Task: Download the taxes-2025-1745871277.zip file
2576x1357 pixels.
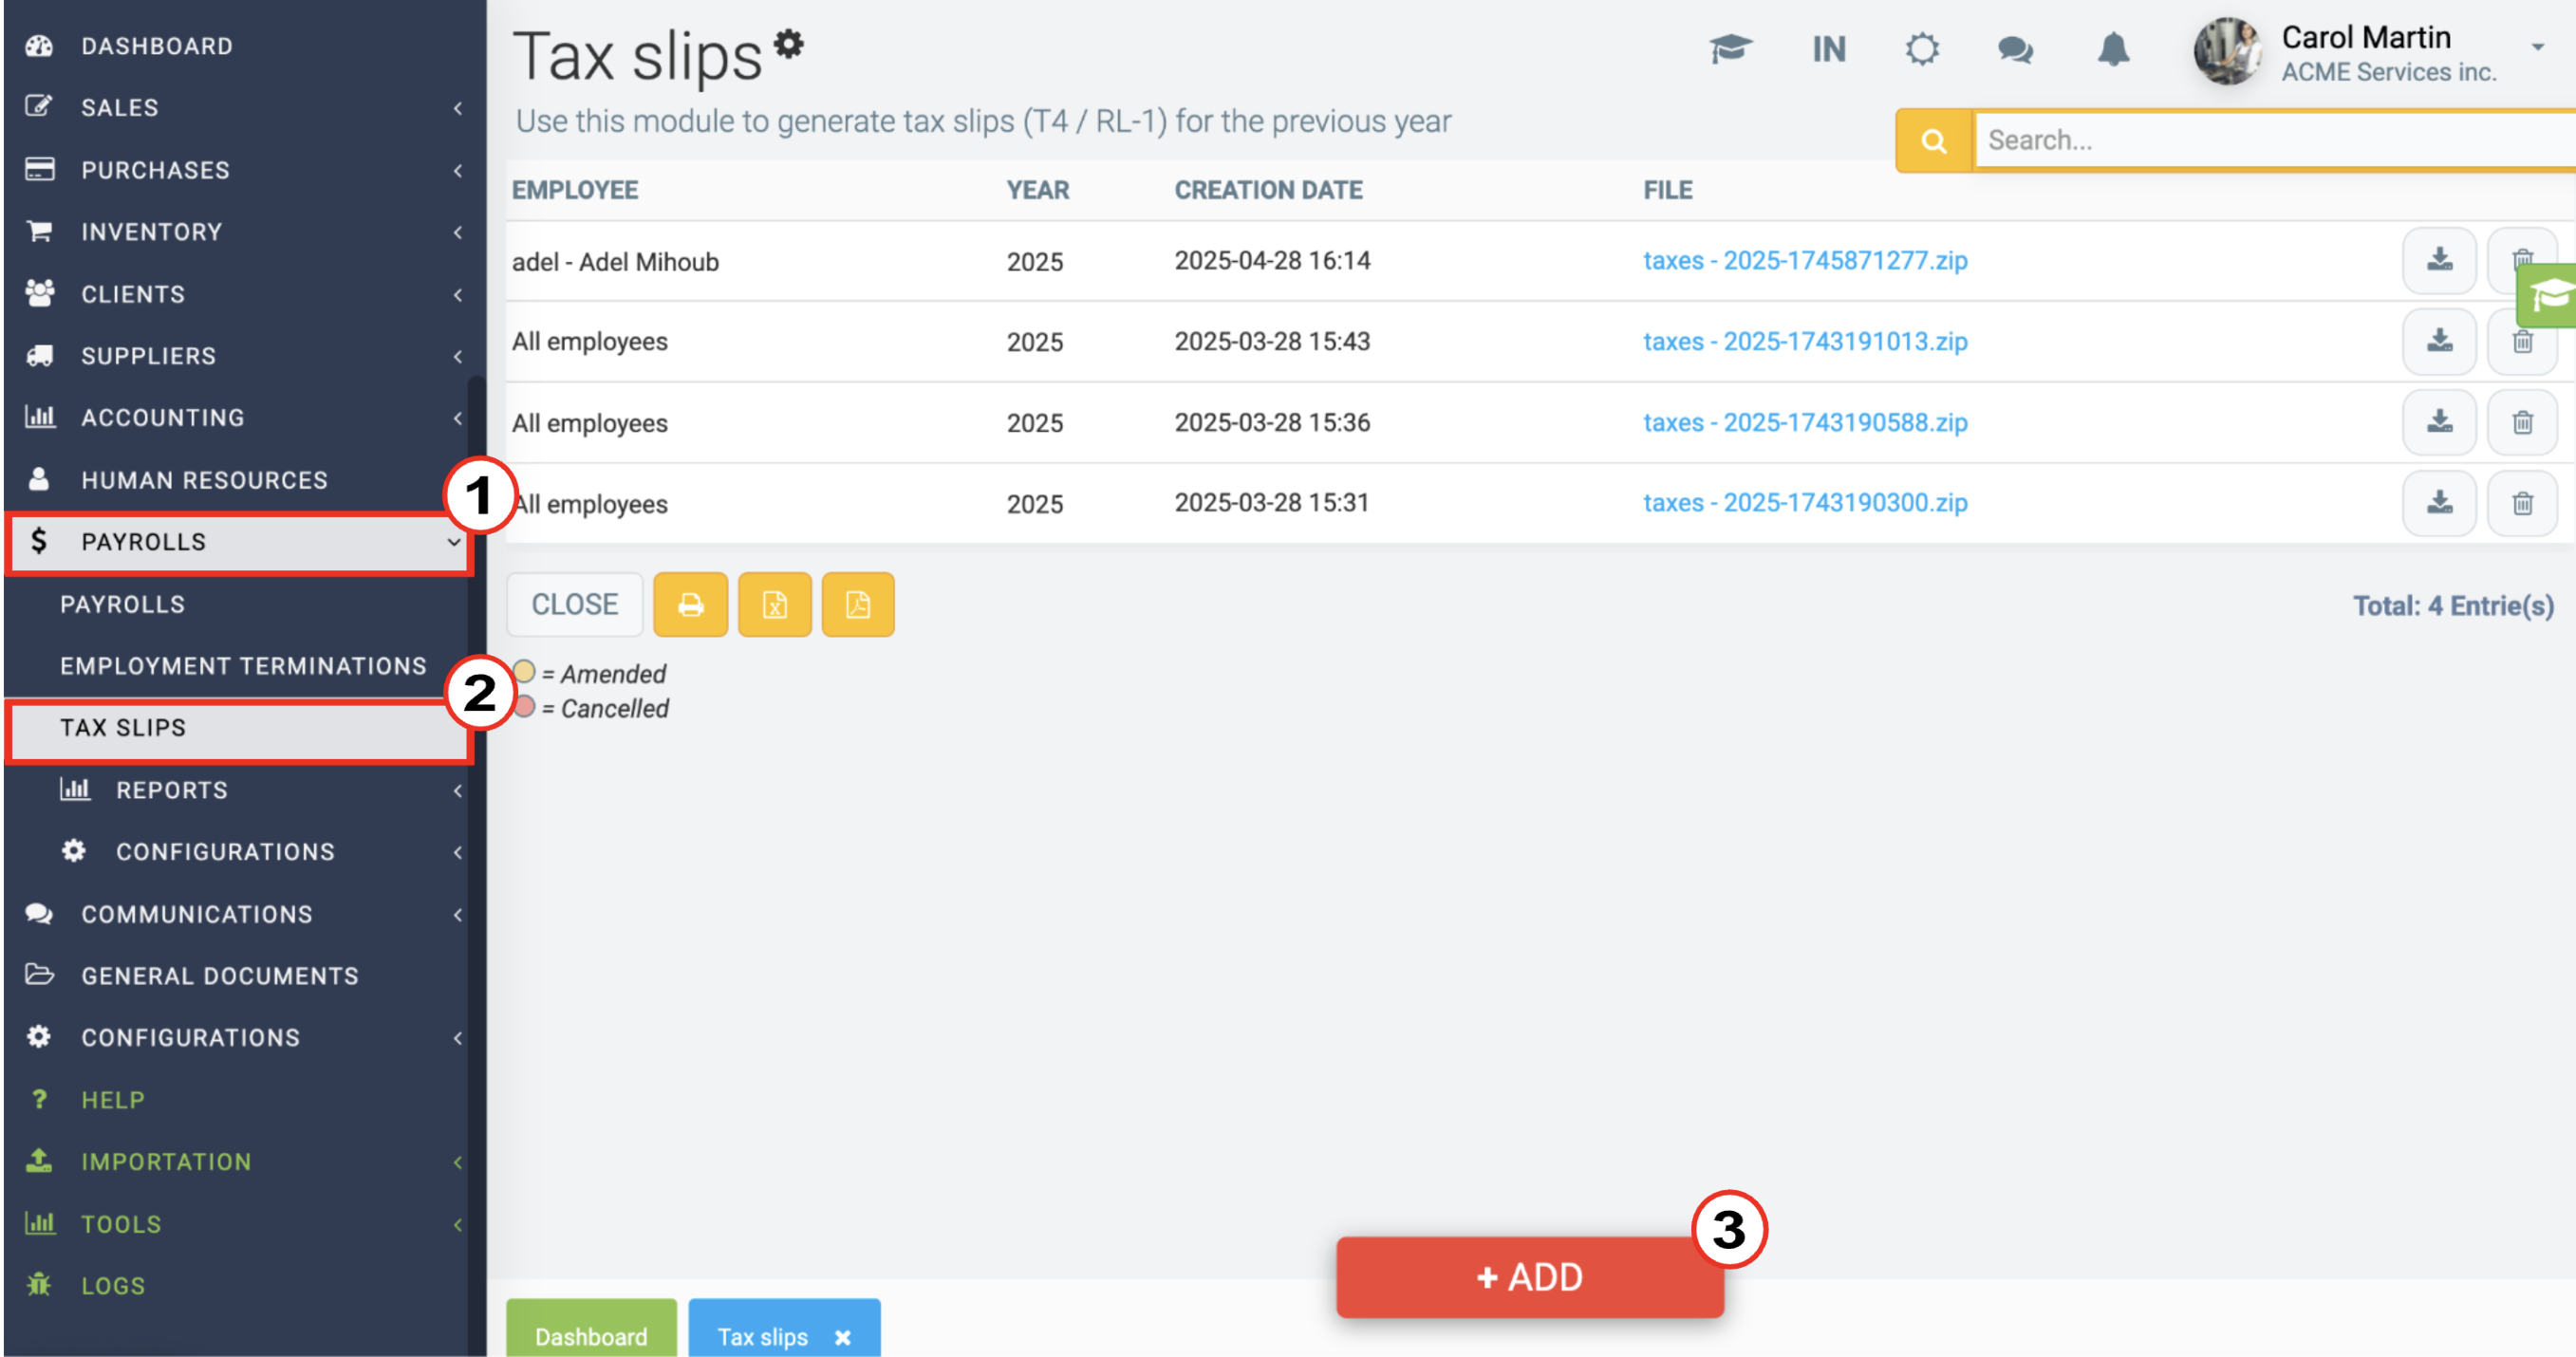Action: pos(2439,261)
